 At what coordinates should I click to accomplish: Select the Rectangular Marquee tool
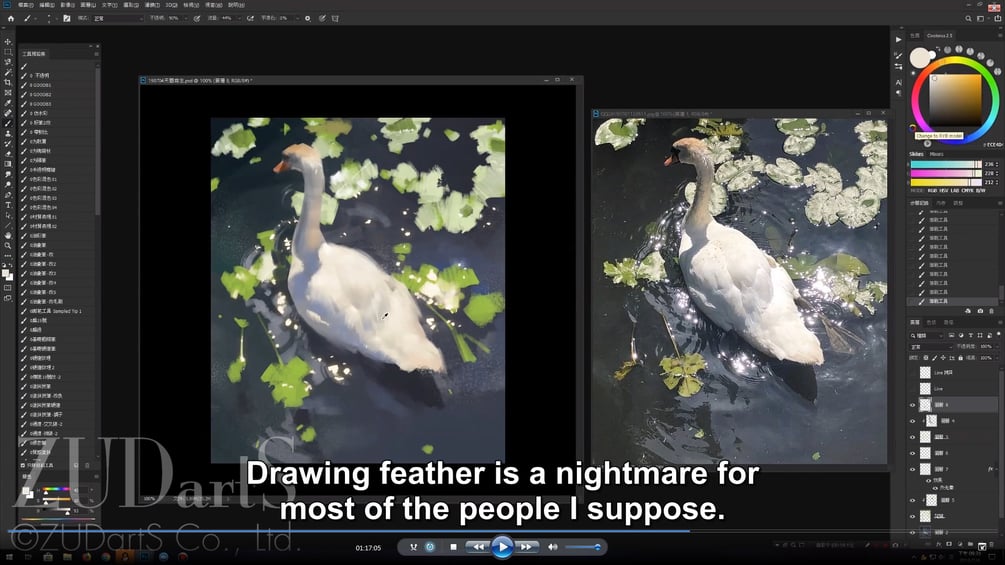(x=8, y=52)
